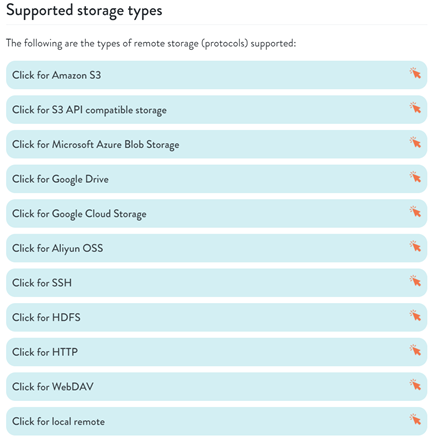The height and width of the screenshot is (440, 431).
Task: Show details for Google Cloud Storage
Action: (216, 214)
